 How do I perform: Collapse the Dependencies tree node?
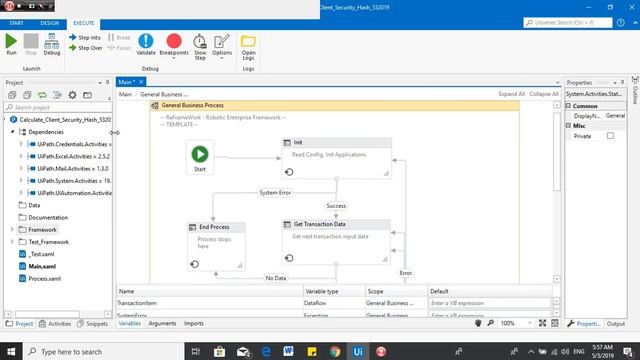click(x=12, y=132)
